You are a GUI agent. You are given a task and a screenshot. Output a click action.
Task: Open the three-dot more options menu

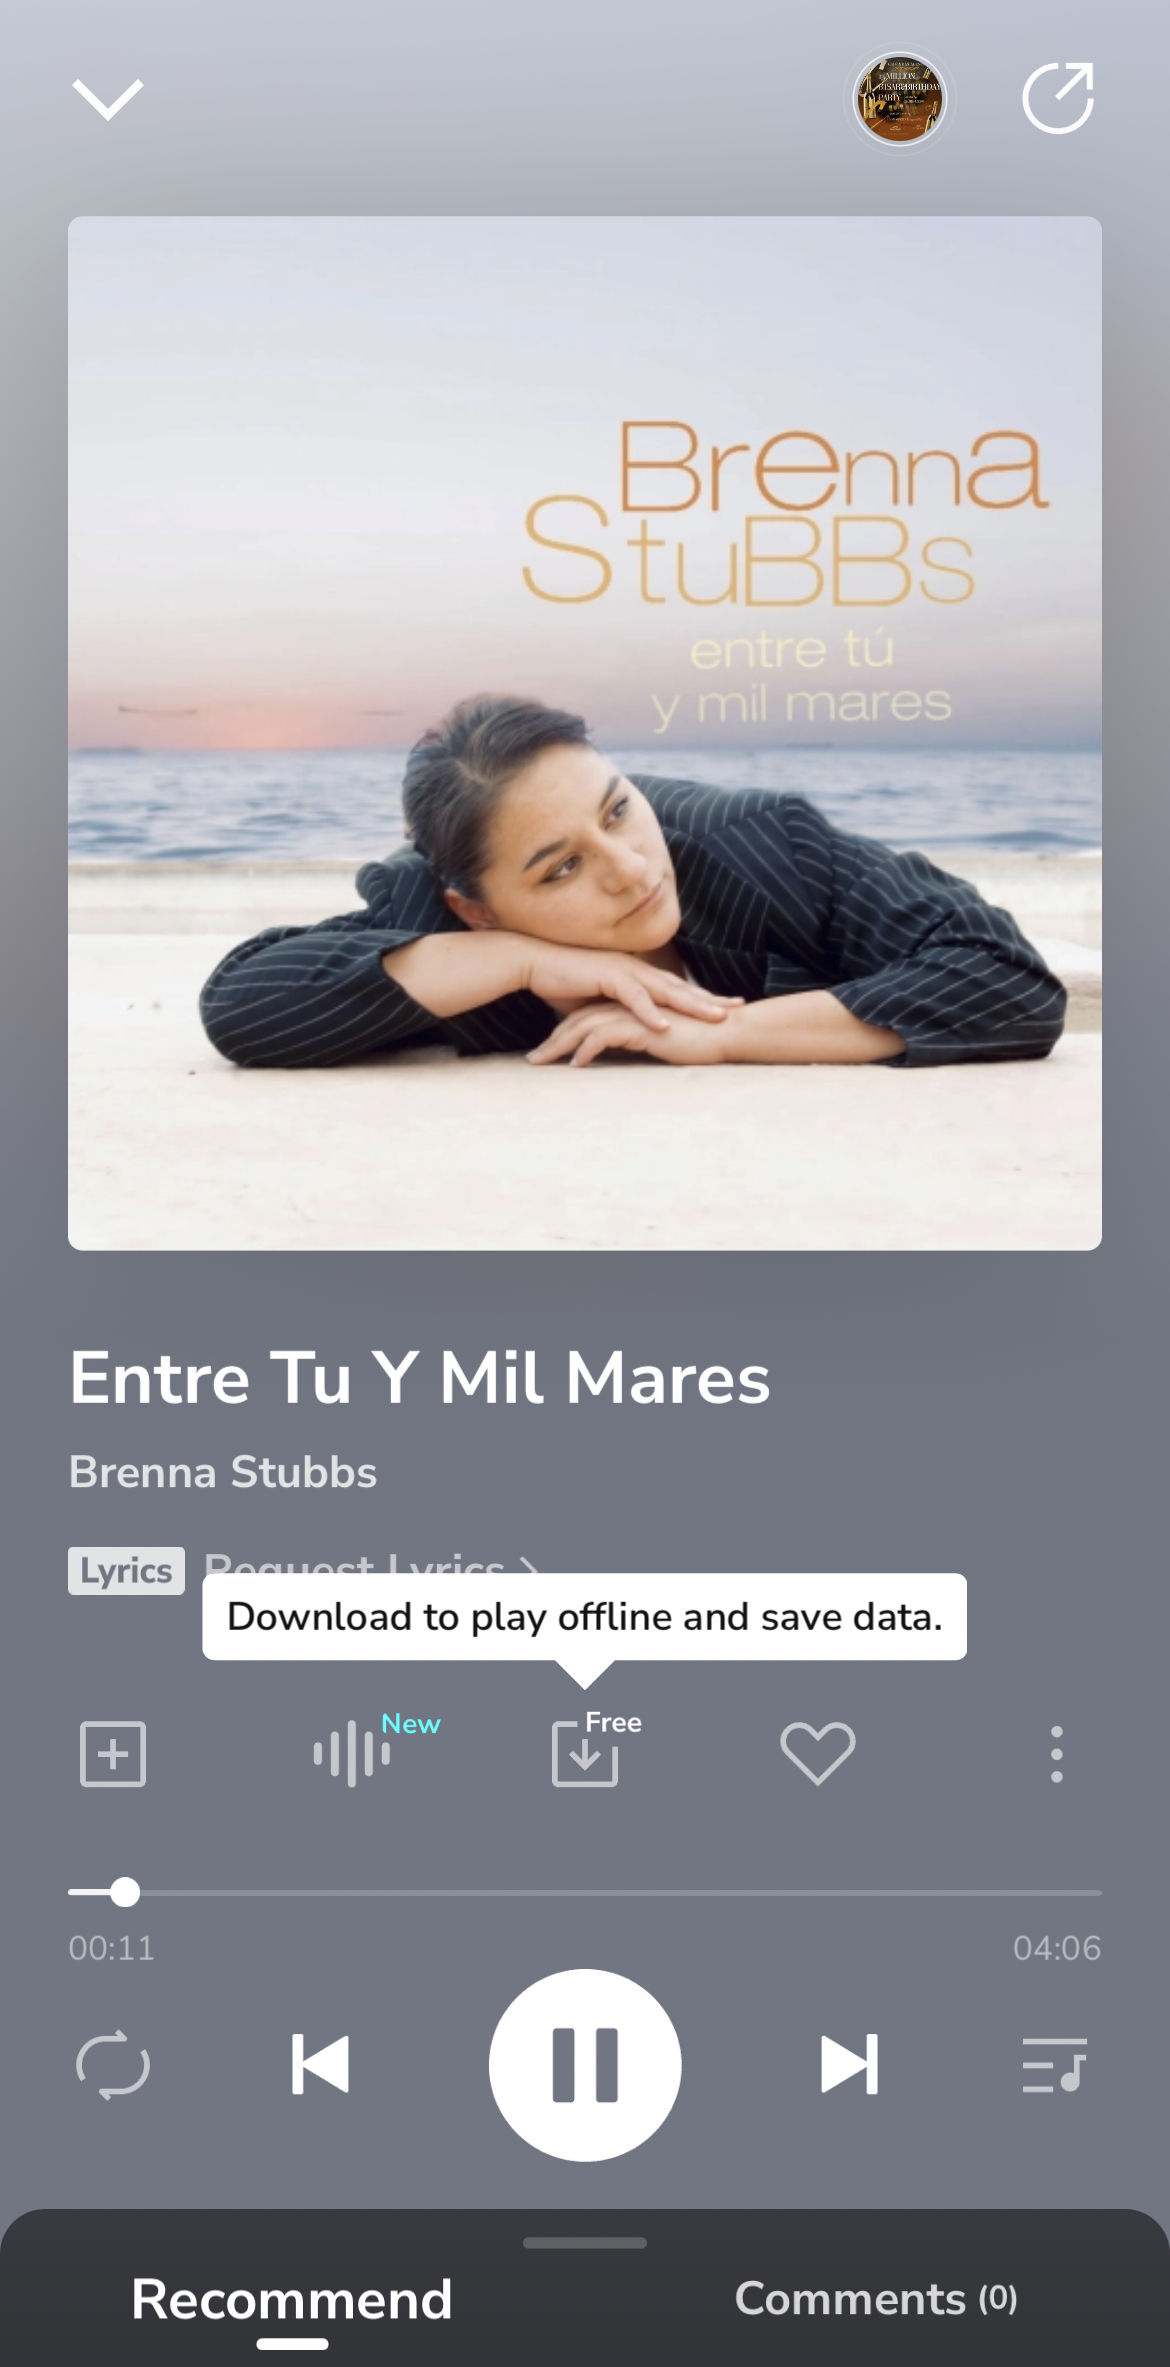pyautogui.click(x=1057, y=1754)
